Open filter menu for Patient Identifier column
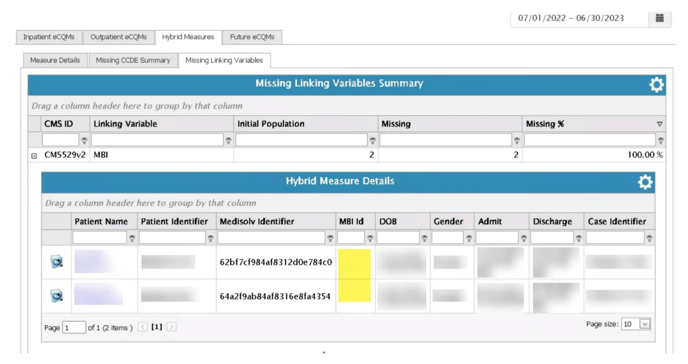This screenshot has width=688, height=364. pyautogui.click(x=210, y=238)
